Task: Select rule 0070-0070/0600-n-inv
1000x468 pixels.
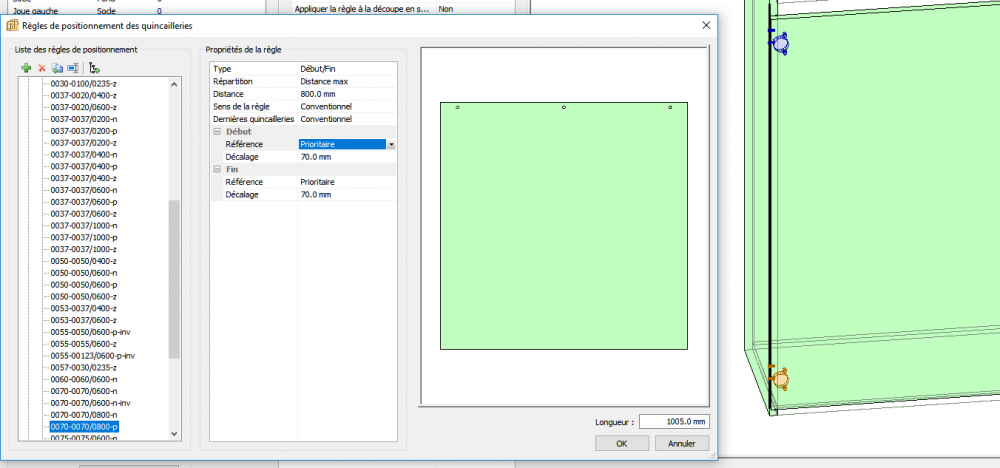Action: pos(91,403)
